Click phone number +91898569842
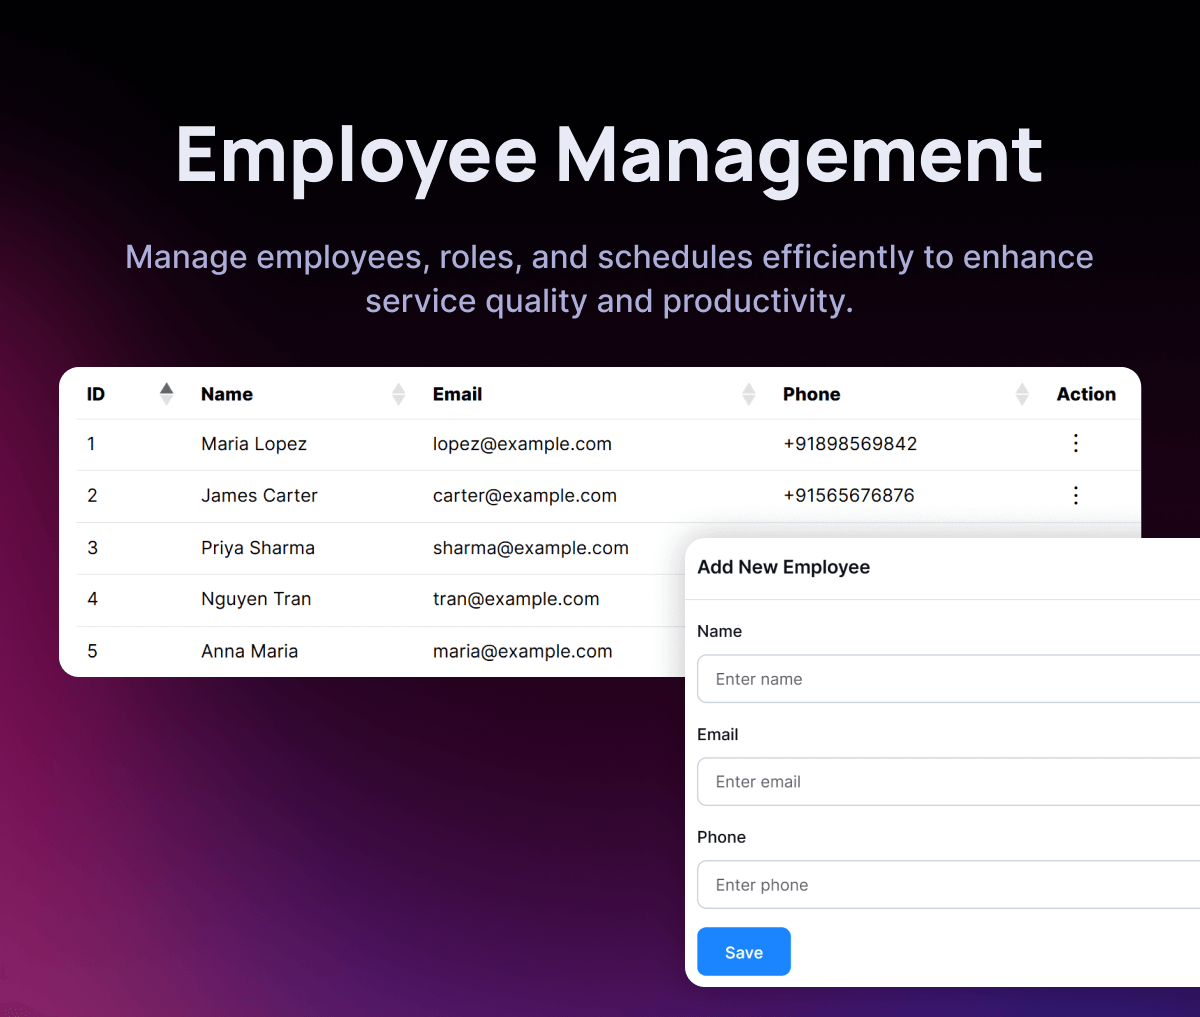Viewport: 1200px width, 1017px height. tap(850, 444)
